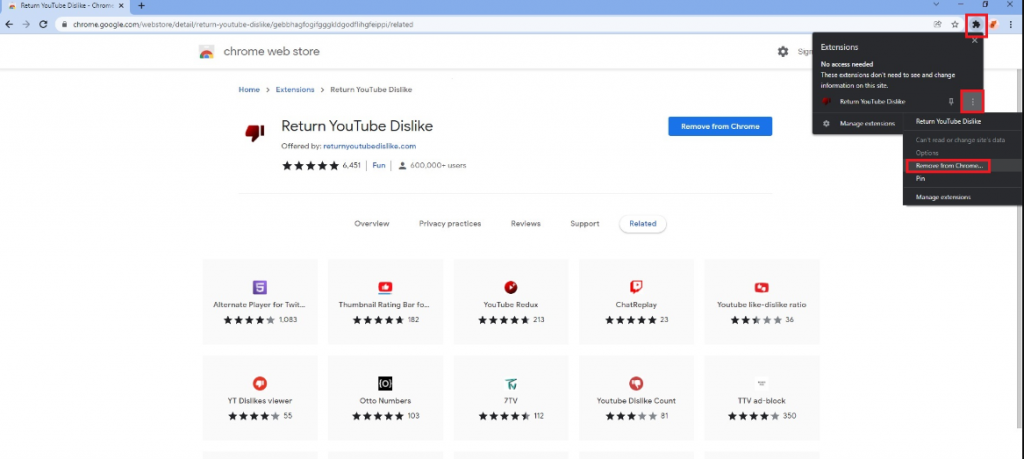Open more actions for Return YouTube Dislike
Viewport: 1024px width, 459px height.
pyautogui.click(x=972, y=102)
